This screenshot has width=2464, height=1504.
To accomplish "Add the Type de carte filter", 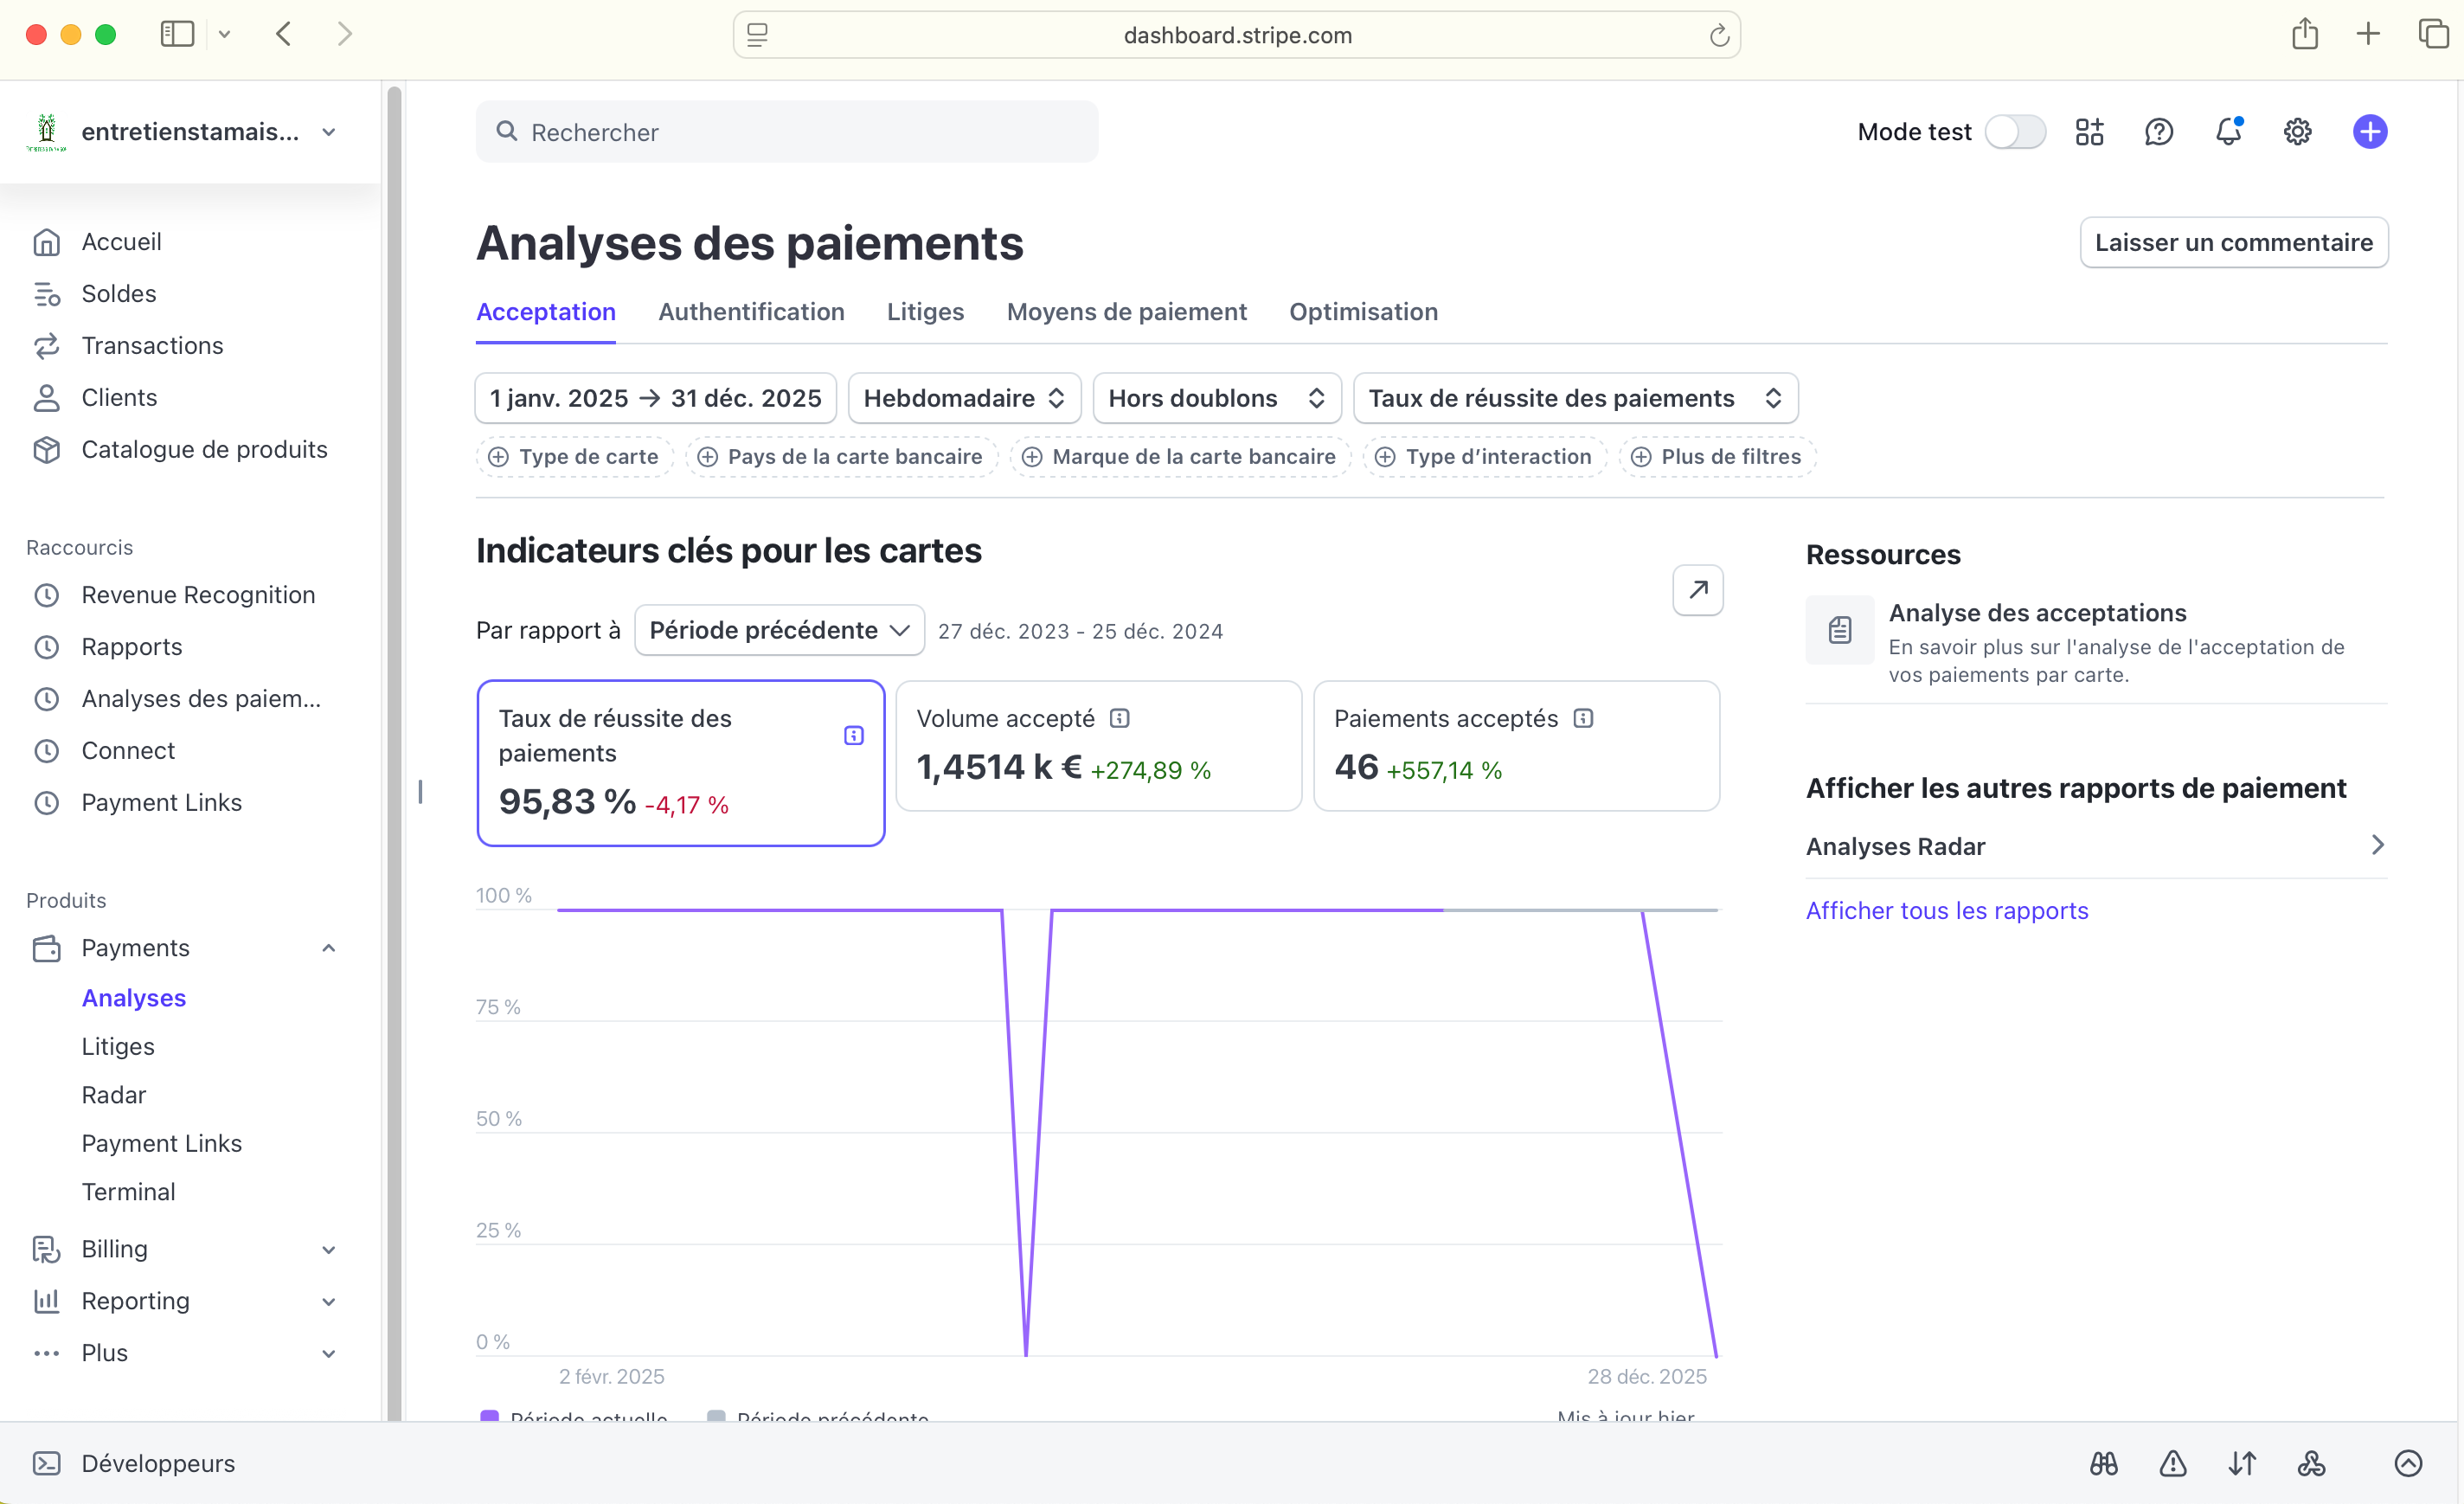I will point(574,457).
